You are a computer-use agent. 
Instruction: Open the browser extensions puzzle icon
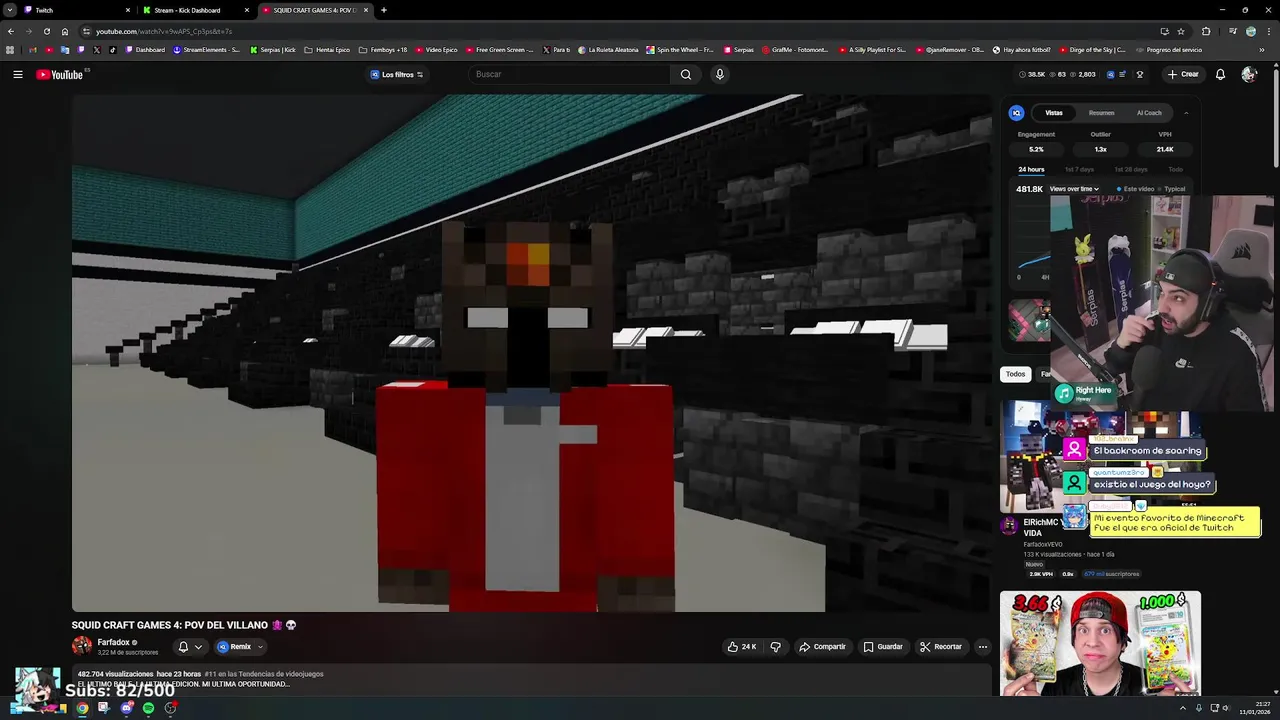click(x=1206, y=31)
